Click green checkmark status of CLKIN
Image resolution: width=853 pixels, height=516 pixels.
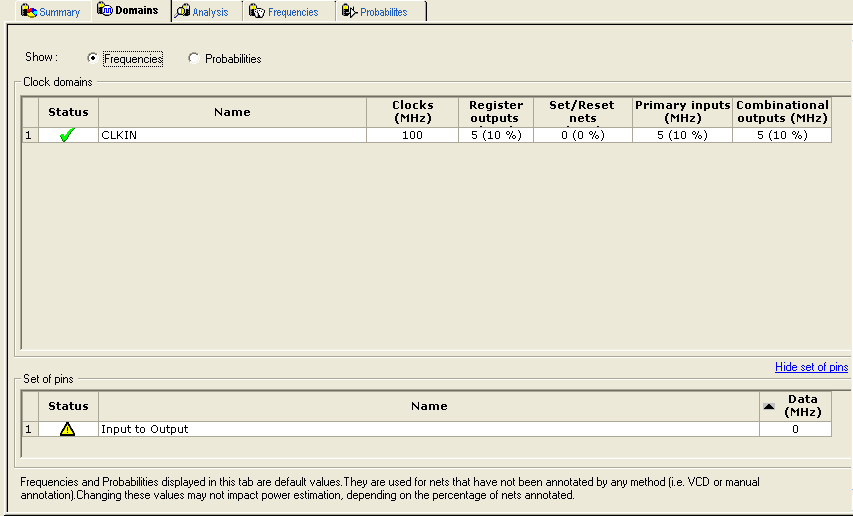(x=68, y=135)
